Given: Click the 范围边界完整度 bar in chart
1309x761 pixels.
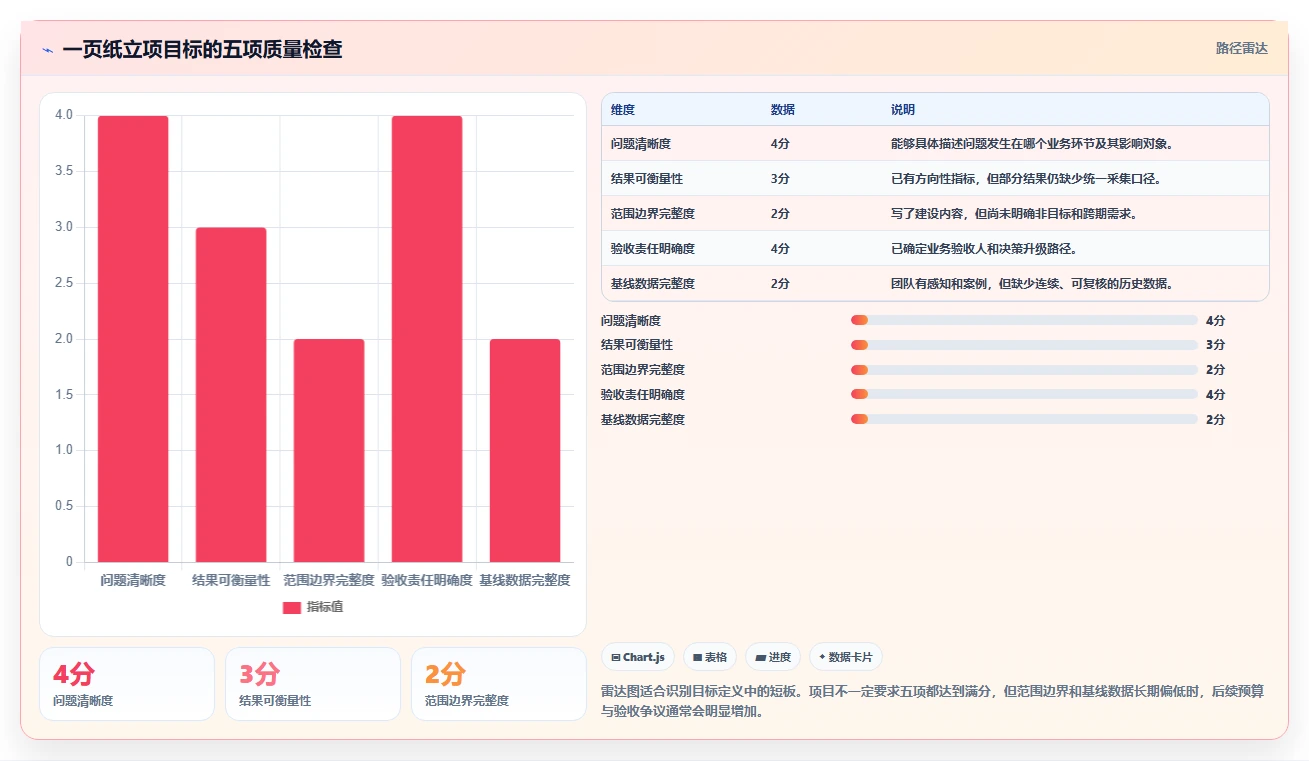Looking at the screenshot, I should tap(329, 451).
